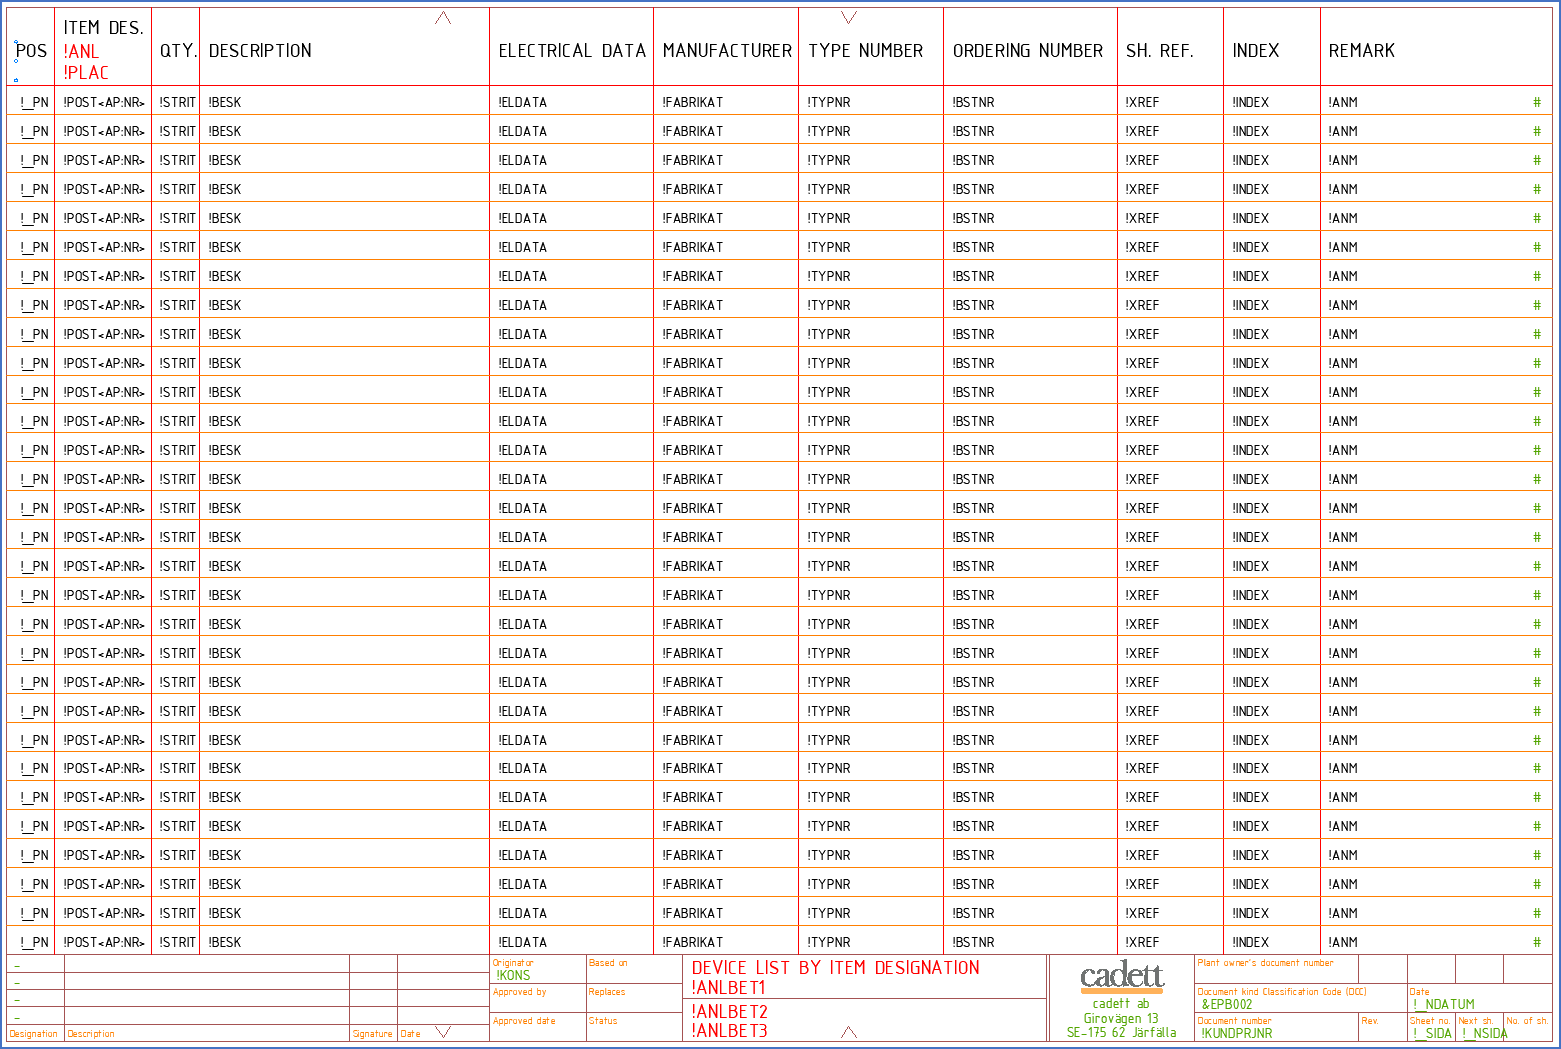The image size is (1561, 1049).
Task: Select the SH. REF. column header
Action: coord(1160,51)
